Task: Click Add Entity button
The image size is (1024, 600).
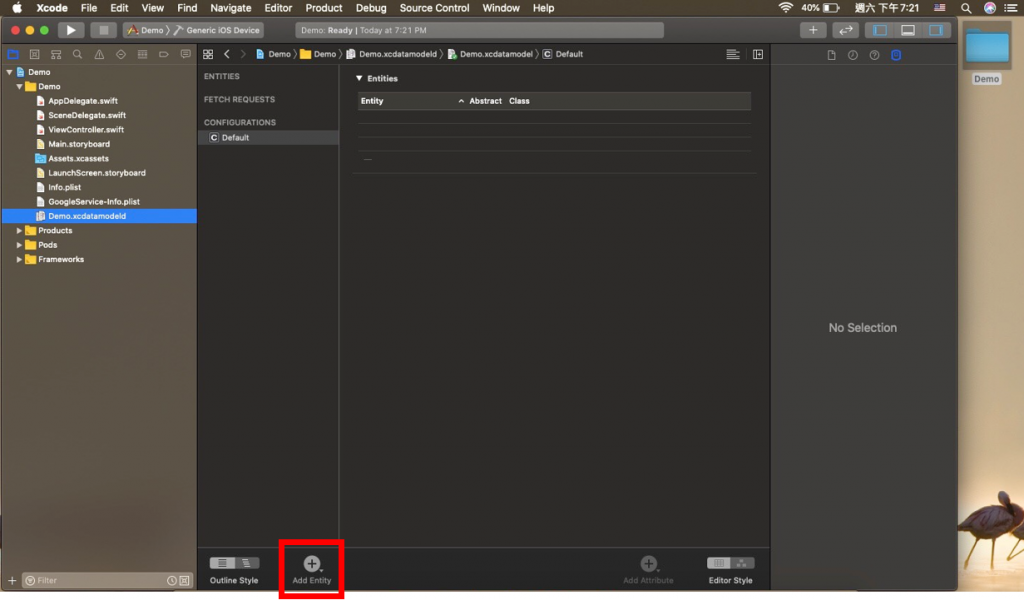Action: tap(312, 569)
